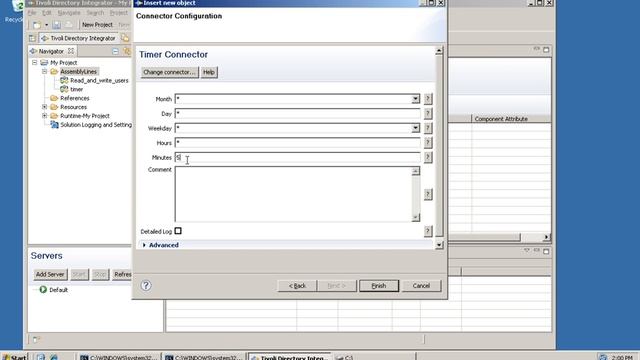Expand the Runtime-My Project tree node

coord(44,116)
